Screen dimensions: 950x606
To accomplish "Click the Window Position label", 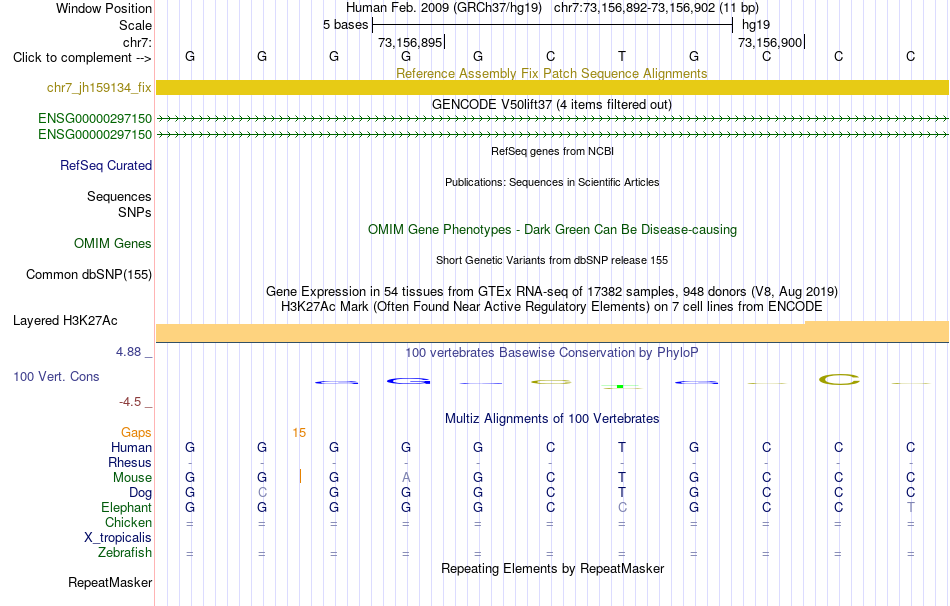I will point(104,8).
